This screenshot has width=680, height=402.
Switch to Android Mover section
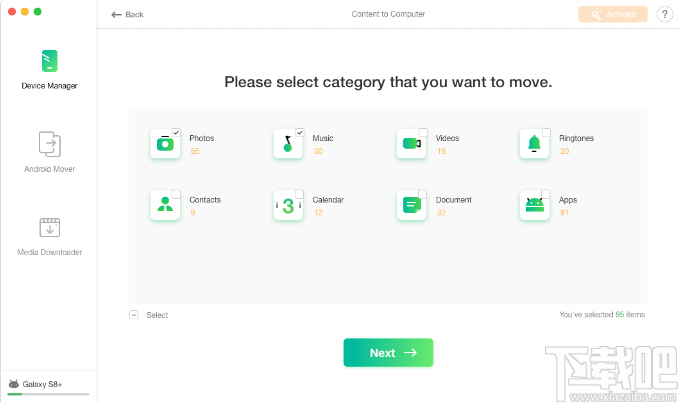(x=49, y=152)
